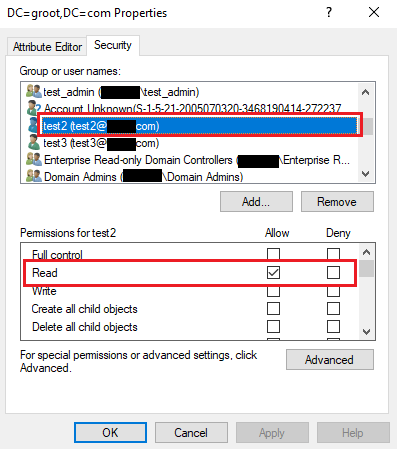Check Deny for Delete all child objects

(x=333, y=327)
